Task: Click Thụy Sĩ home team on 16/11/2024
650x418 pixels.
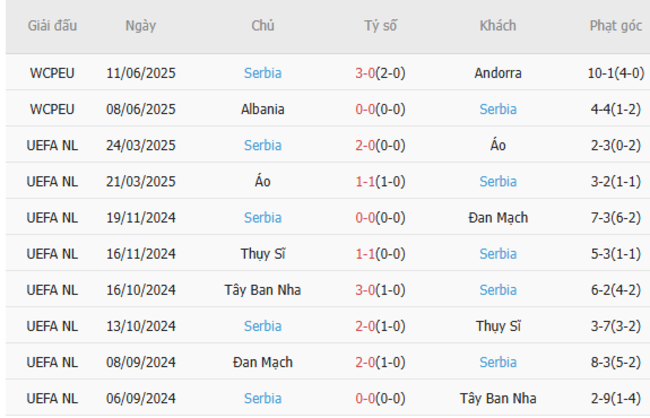Action: point(262,253)
